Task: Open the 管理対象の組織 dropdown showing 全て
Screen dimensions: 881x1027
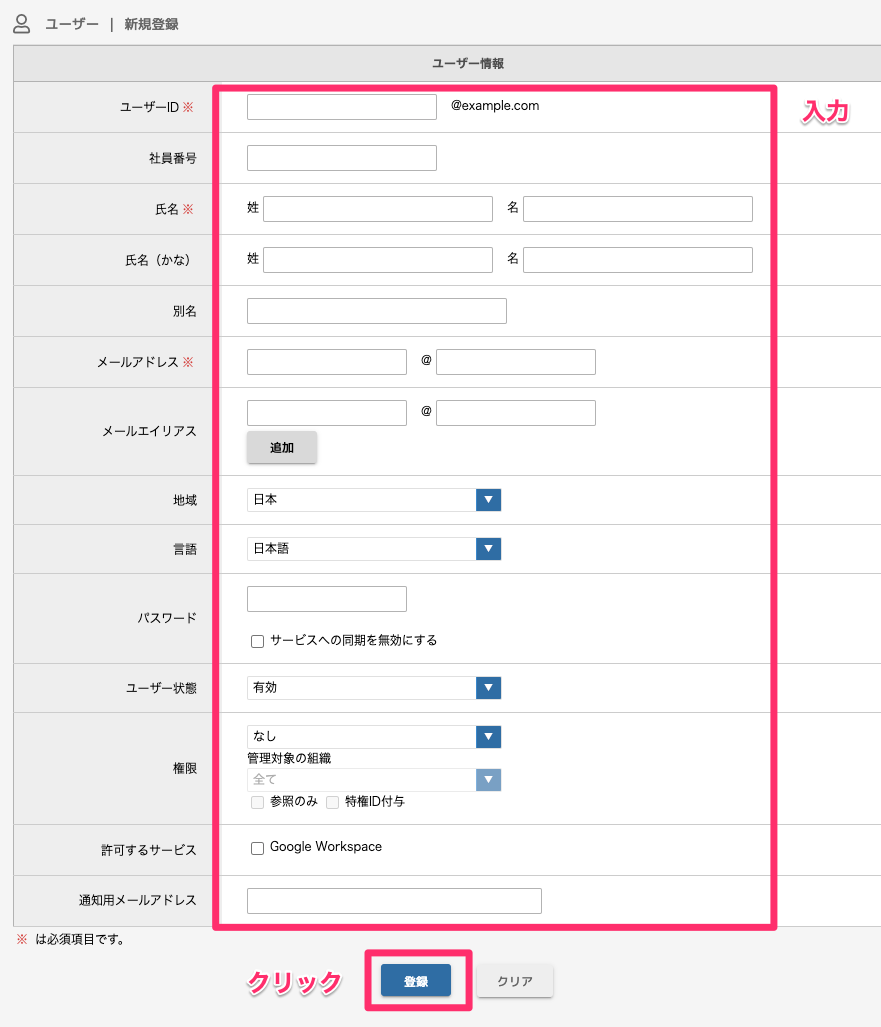Action: point(373,779)
